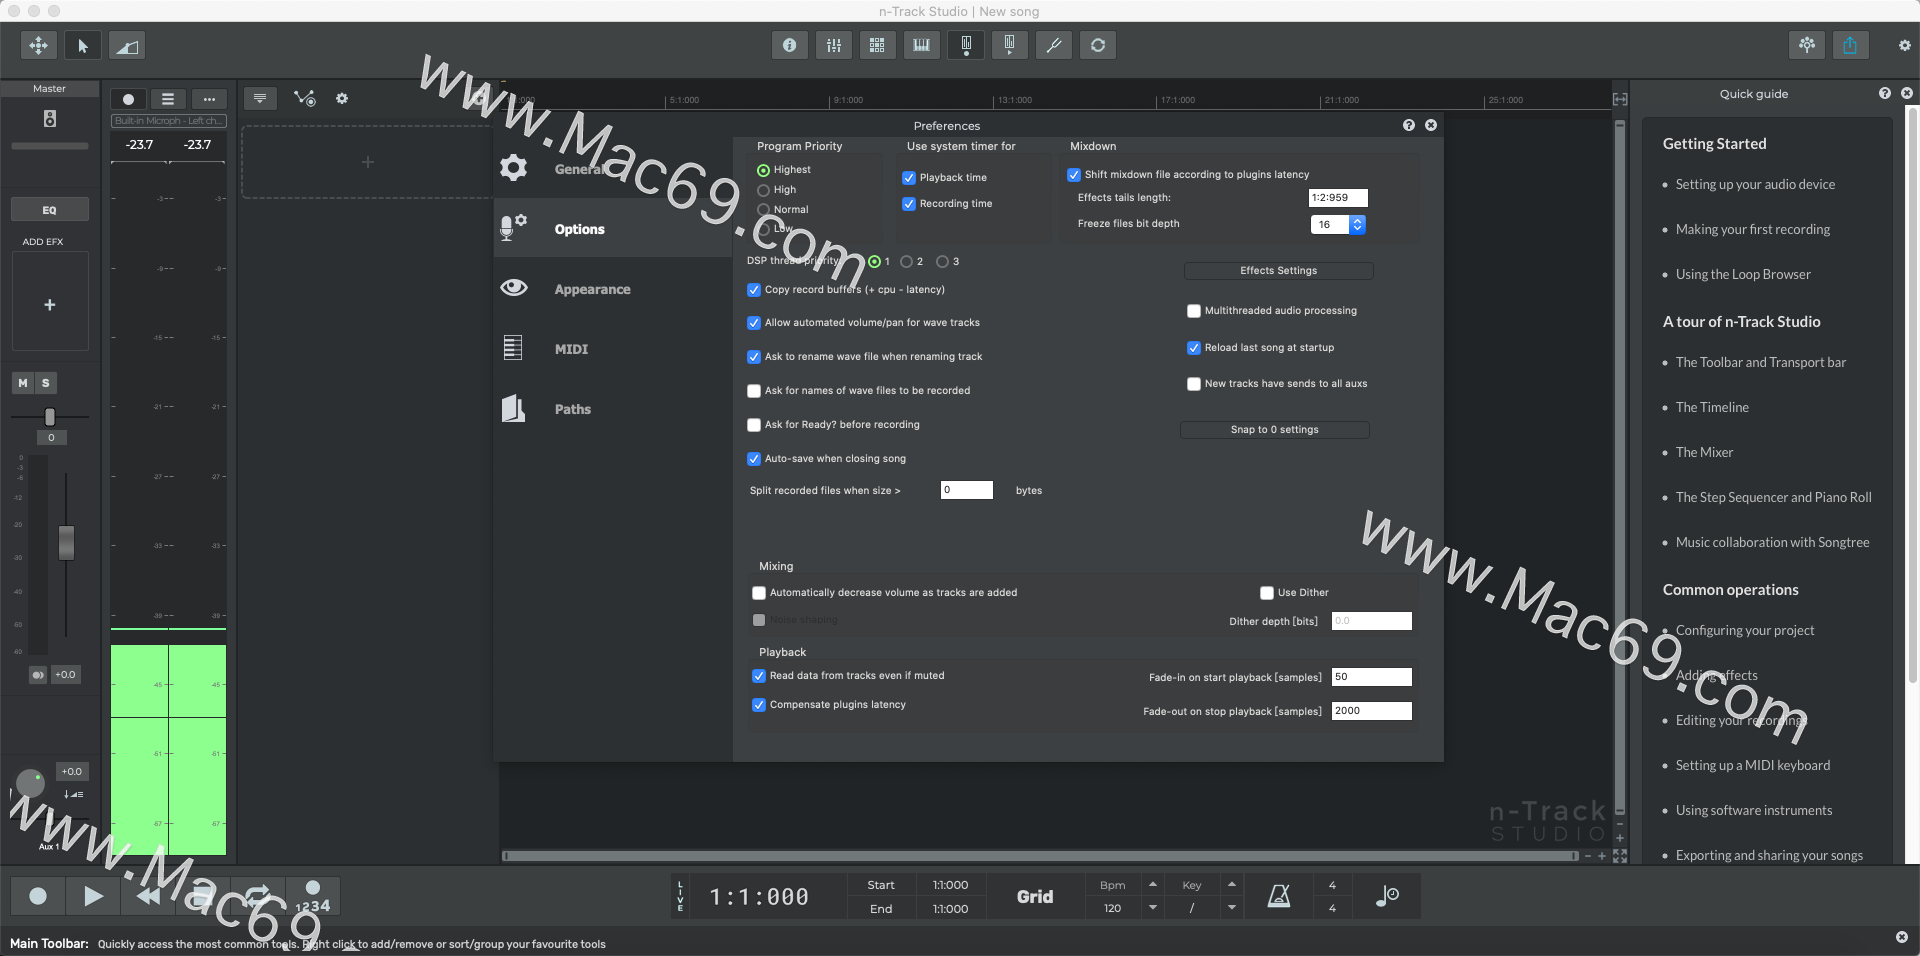Open the Appearance preferences tab
Image resolution: width=1920 pixels, height=956 pixels.
pos(612,288)
